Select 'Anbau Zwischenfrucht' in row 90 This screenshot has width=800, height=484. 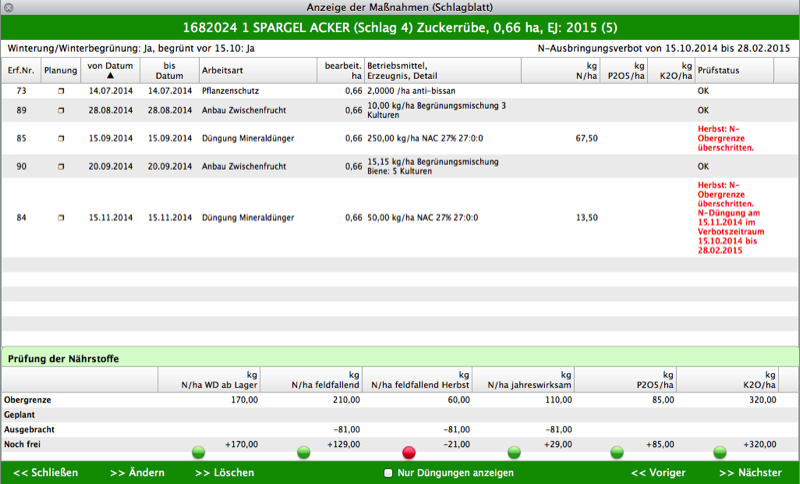pyautogui.click(x=244, y=166)
